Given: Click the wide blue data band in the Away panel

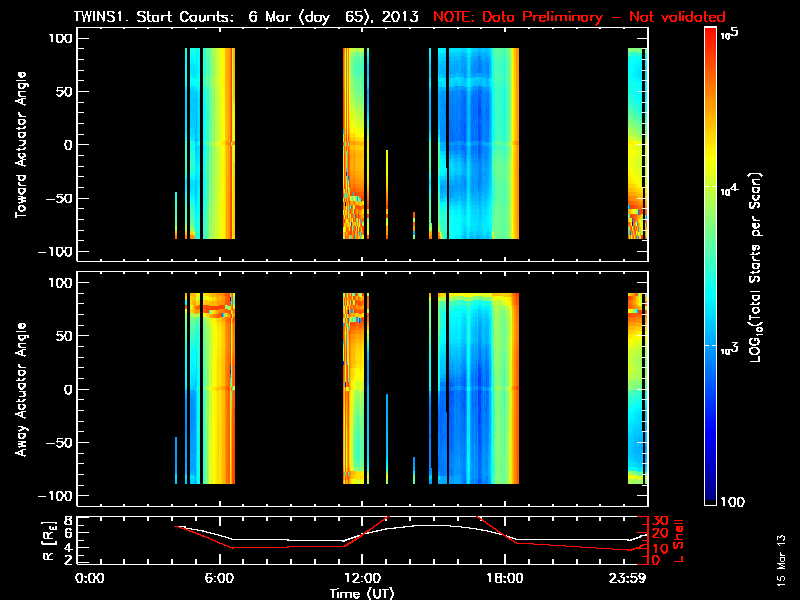Looking at the screenshot, I should pyautogui.click(x=480, y=389).
